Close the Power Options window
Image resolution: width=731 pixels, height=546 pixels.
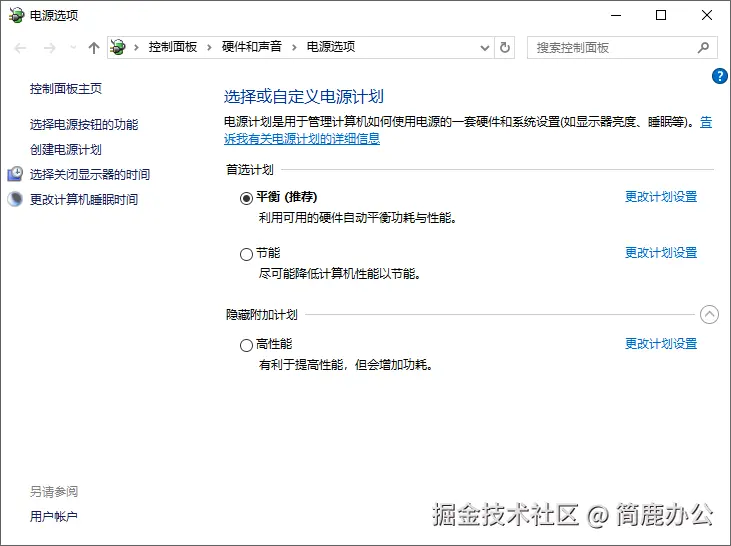[707, 15]
